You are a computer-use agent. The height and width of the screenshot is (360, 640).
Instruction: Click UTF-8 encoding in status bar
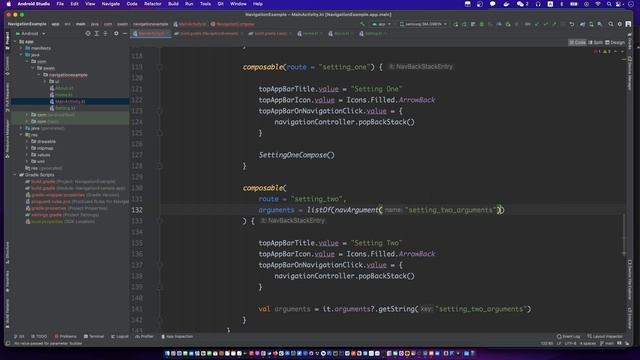[570, 343]
